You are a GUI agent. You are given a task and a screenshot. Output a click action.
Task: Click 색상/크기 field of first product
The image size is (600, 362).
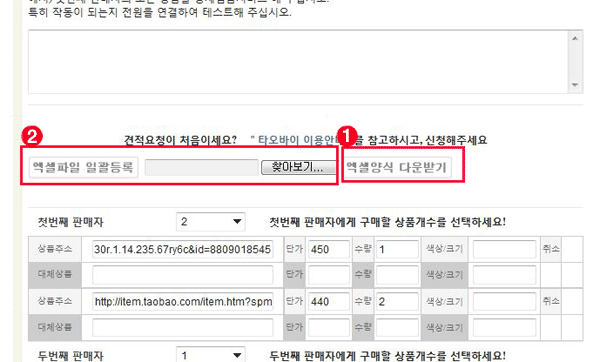(504, 249)
